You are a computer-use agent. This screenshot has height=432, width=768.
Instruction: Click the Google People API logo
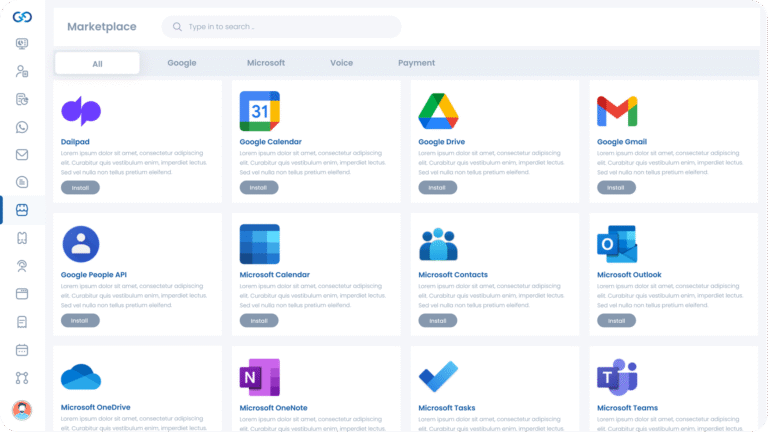81,244
